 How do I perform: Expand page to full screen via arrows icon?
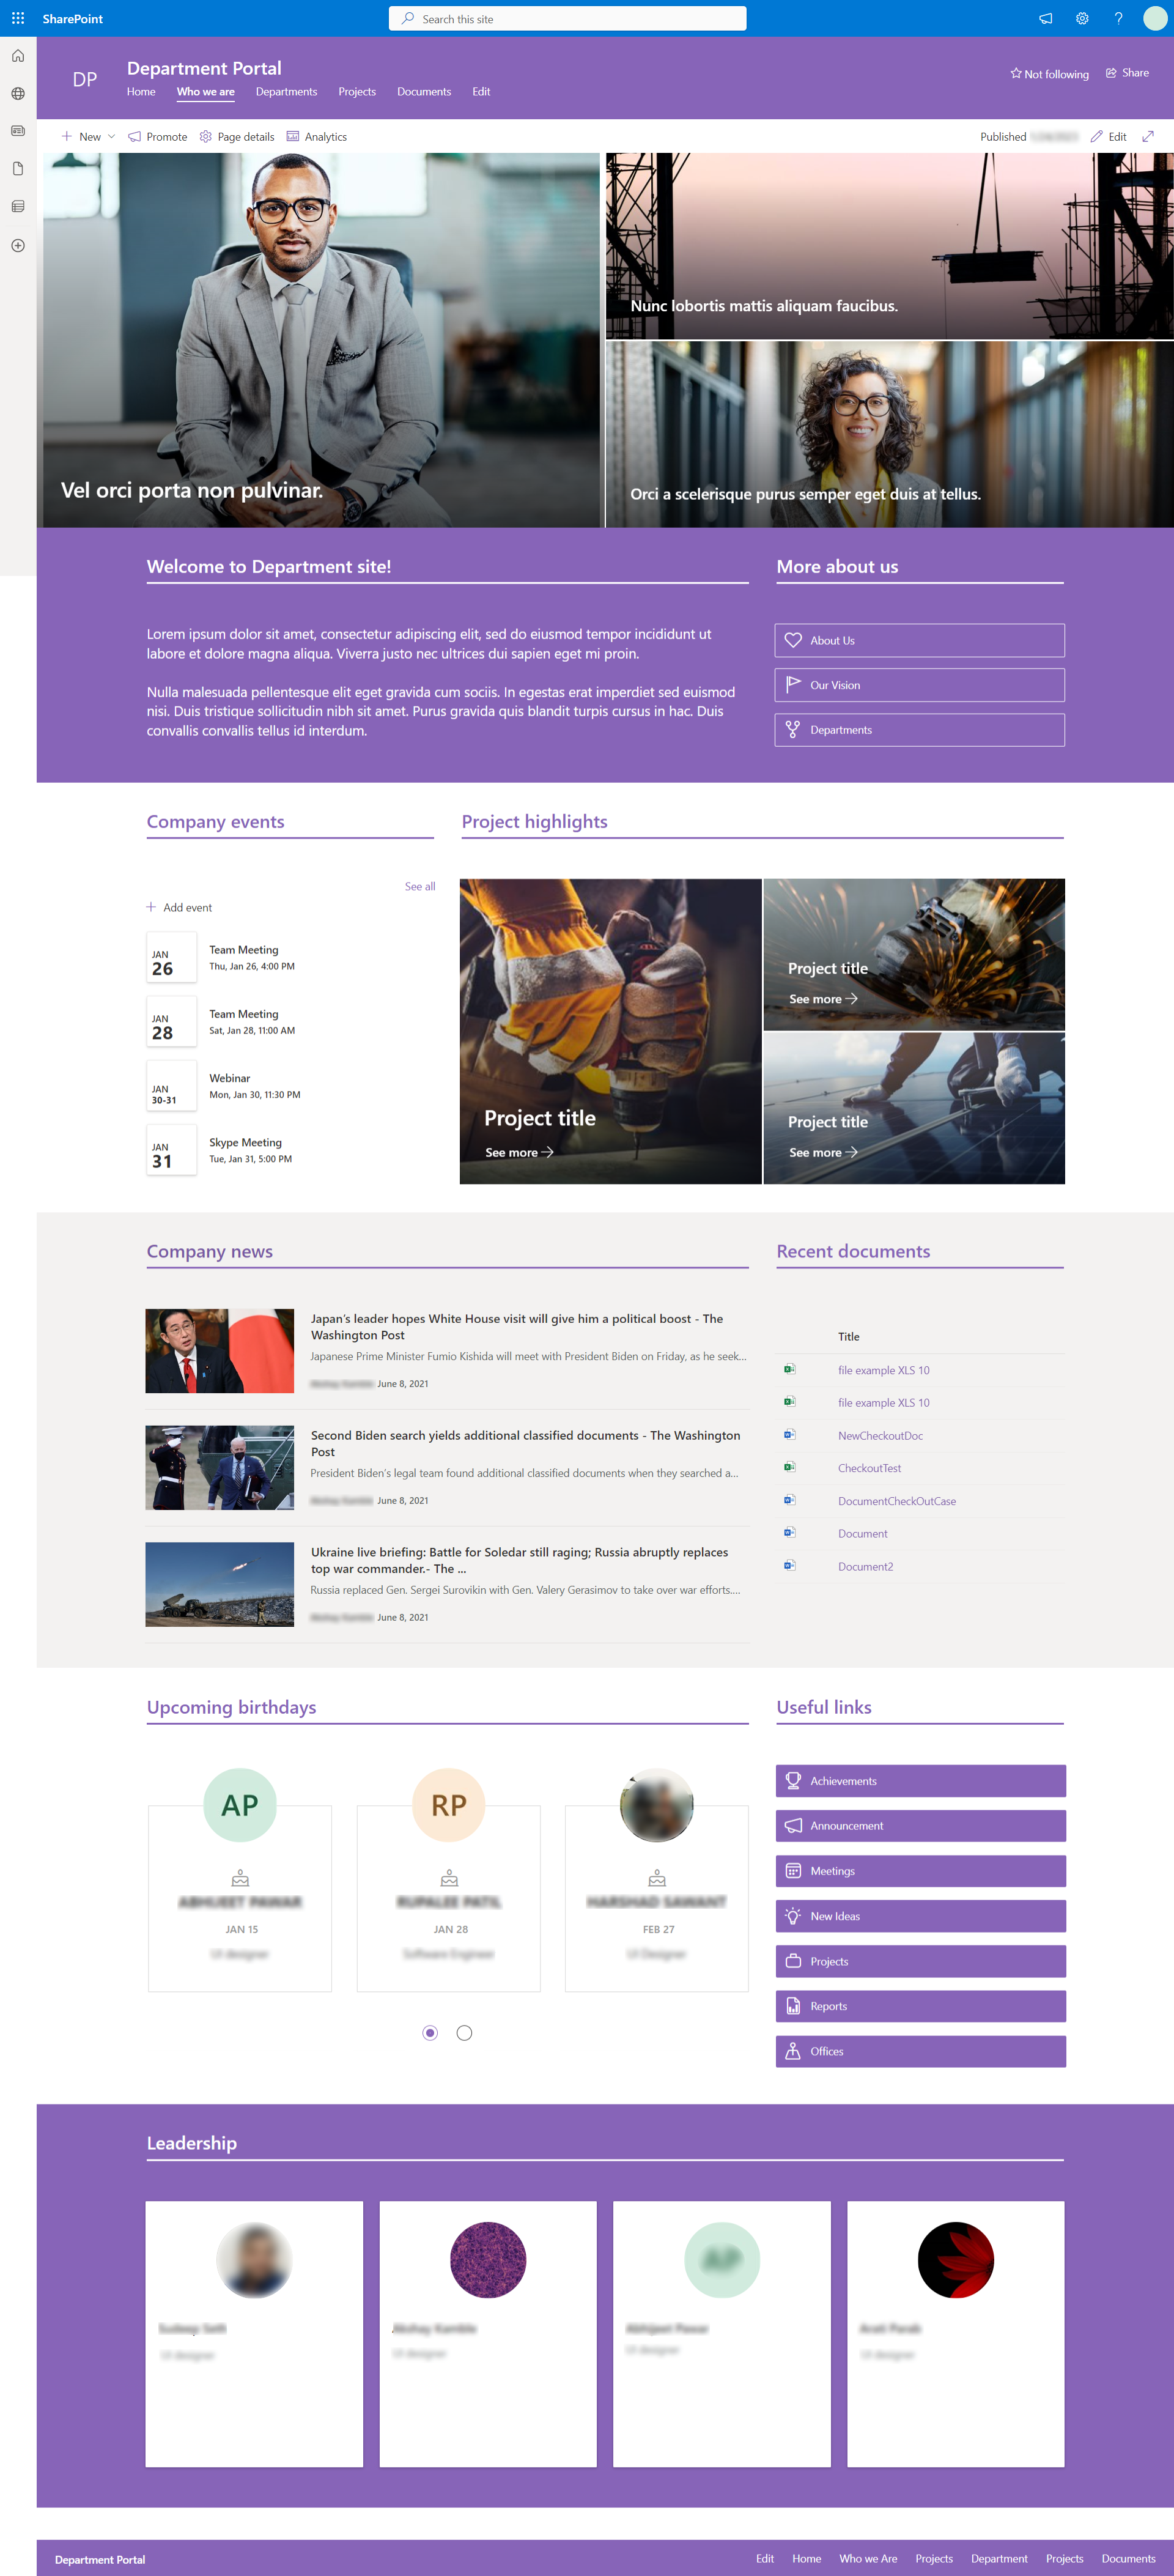click(1148, 137)
